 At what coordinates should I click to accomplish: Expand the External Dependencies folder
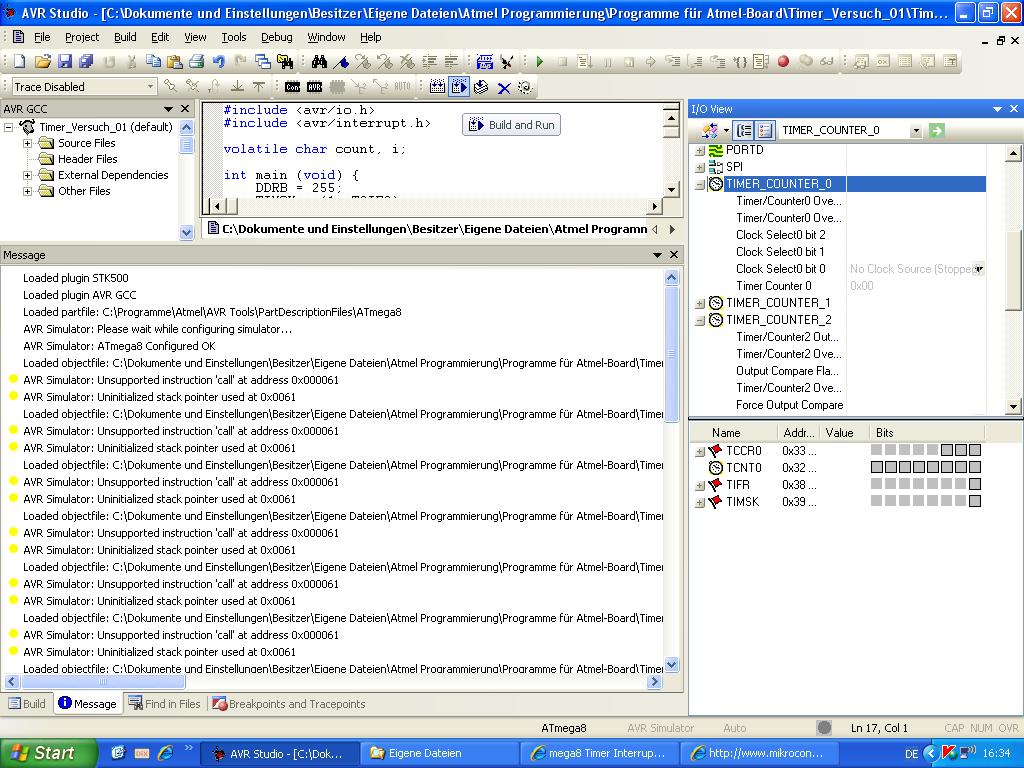point(27,175)
